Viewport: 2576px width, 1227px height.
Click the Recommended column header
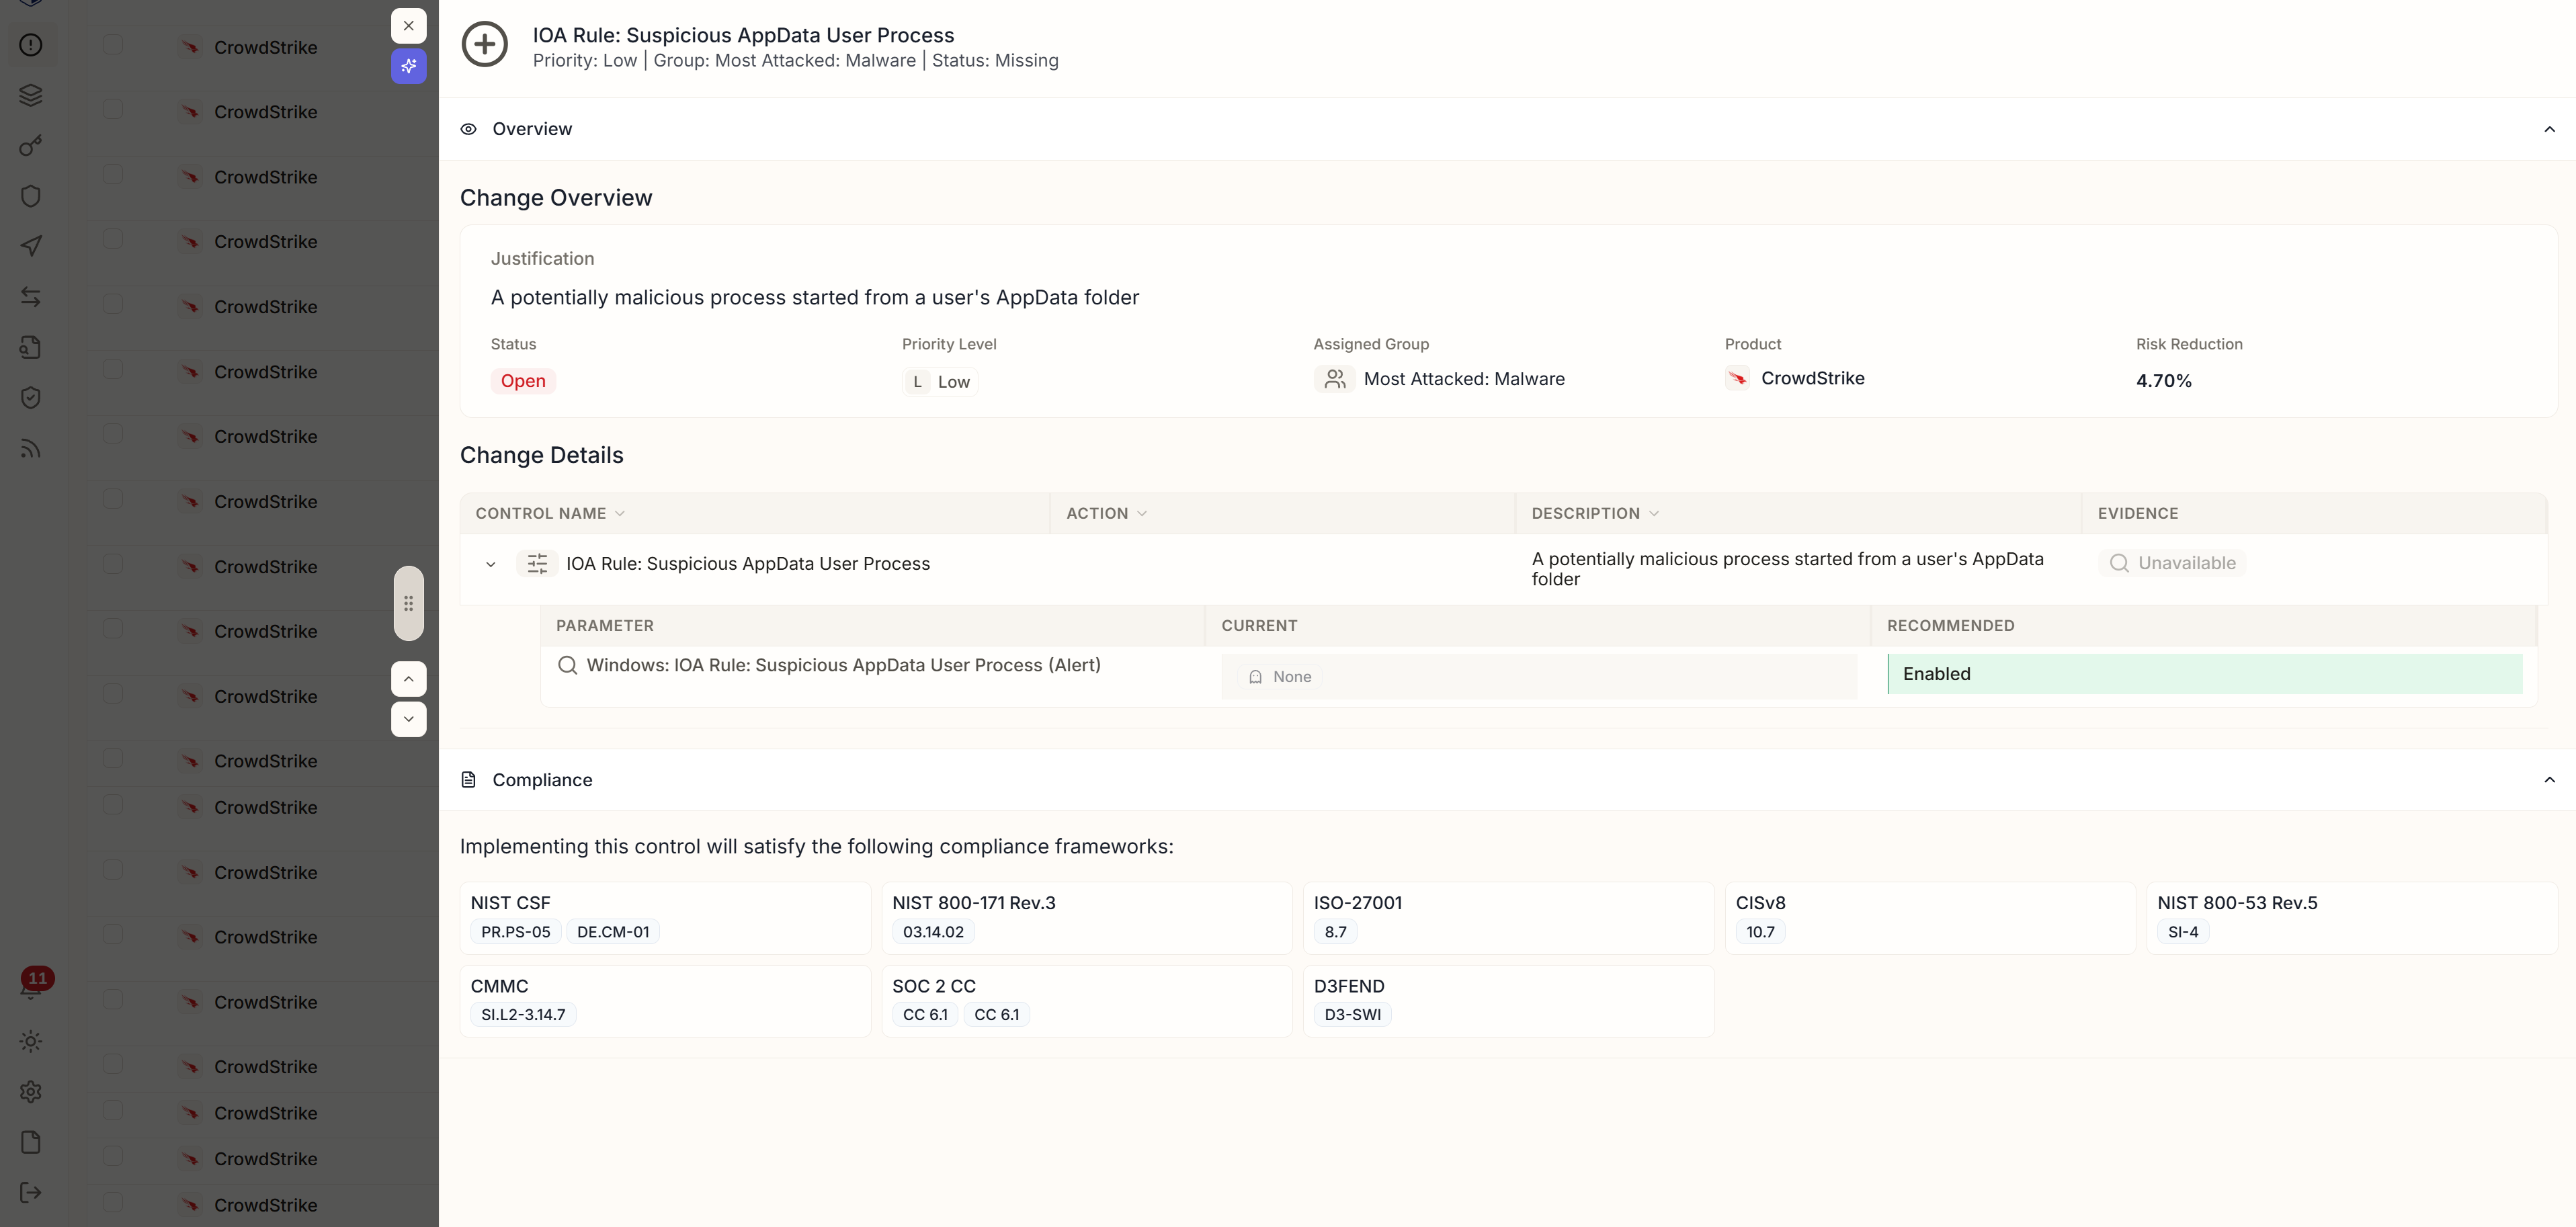pos(1950,626)
